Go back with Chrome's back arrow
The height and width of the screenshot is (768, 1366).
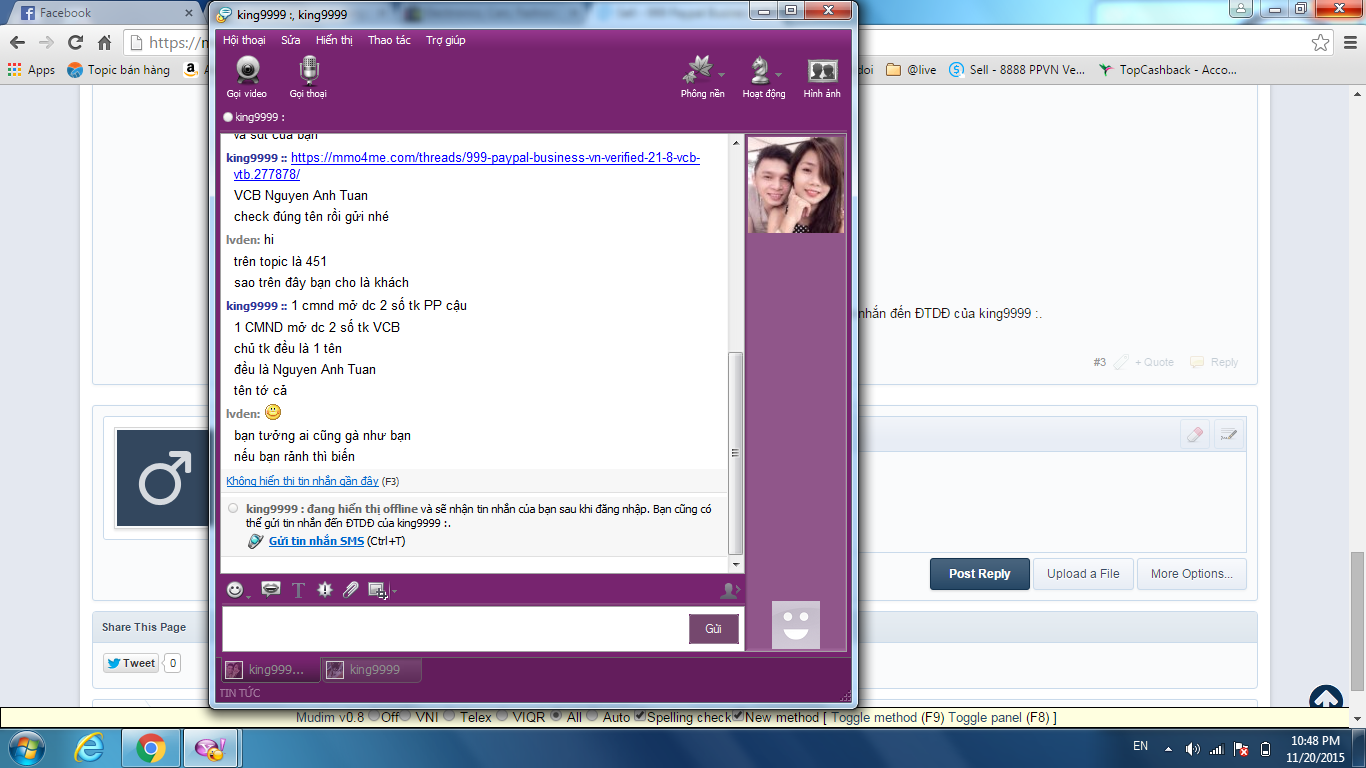(17, 43)
